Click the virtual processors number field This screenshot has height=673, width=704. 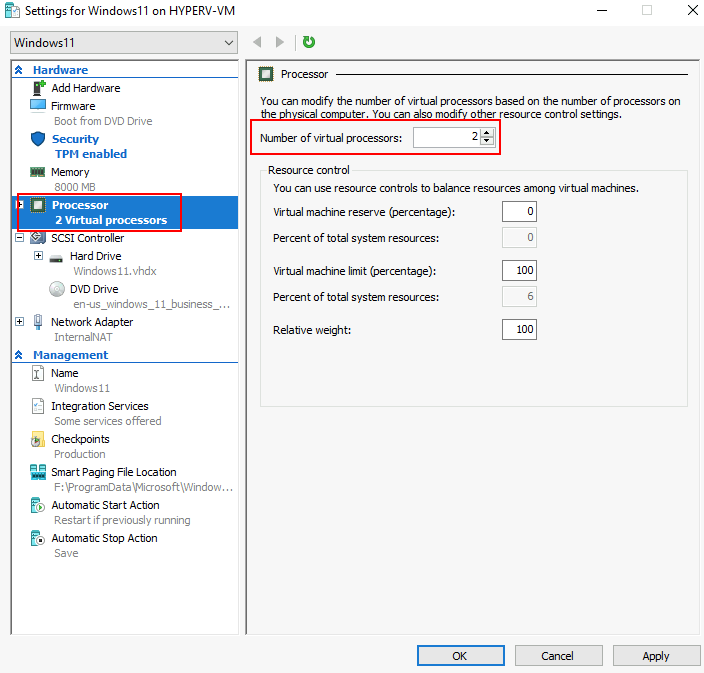pos(447,137)
